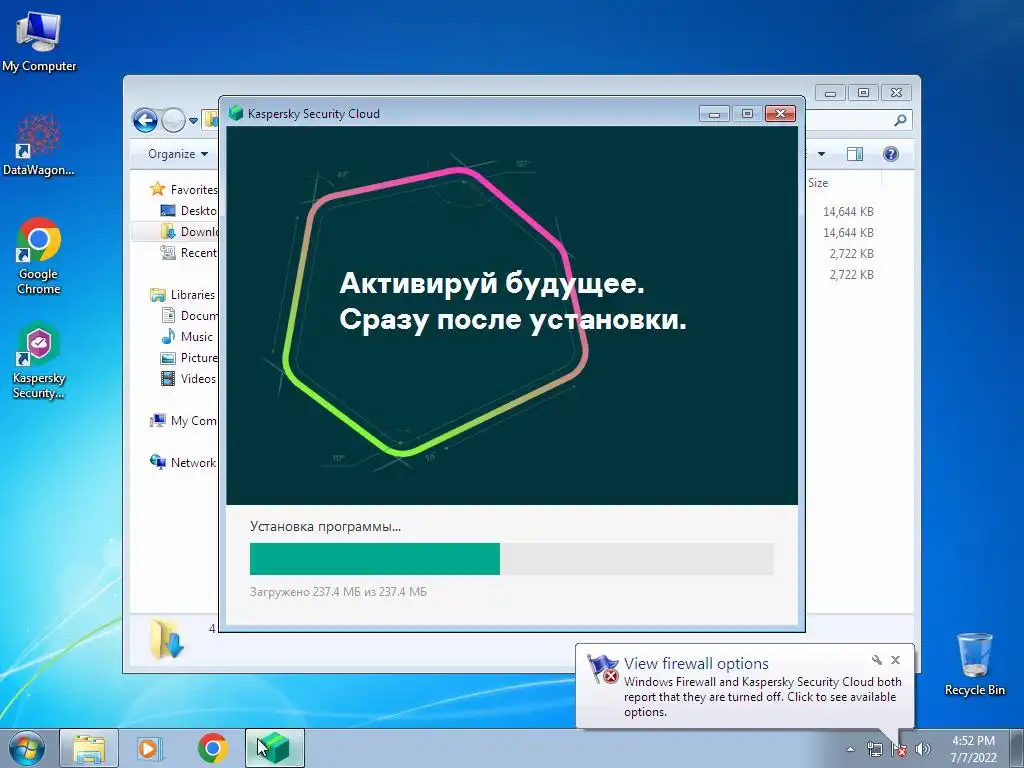Click first 2,722 KB size cell
1024x768 pixels.
click(x=851, y=253)
